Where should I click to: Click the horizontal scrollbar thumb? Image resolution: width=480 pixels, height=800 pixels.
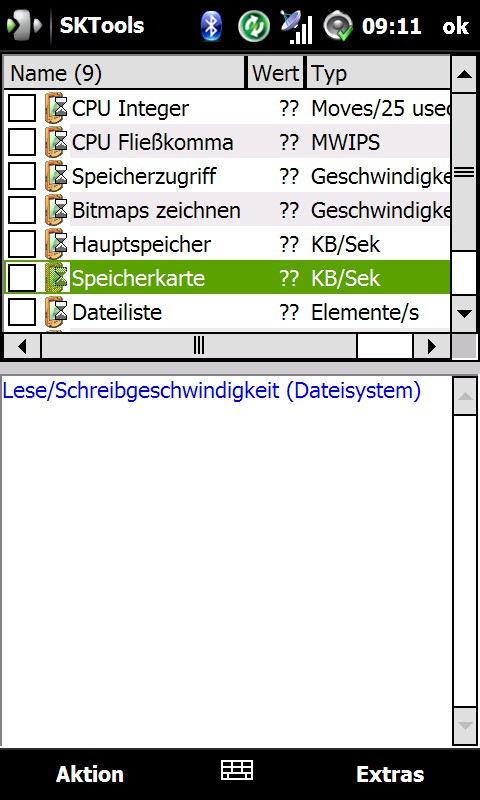click(x=199, y=346)
